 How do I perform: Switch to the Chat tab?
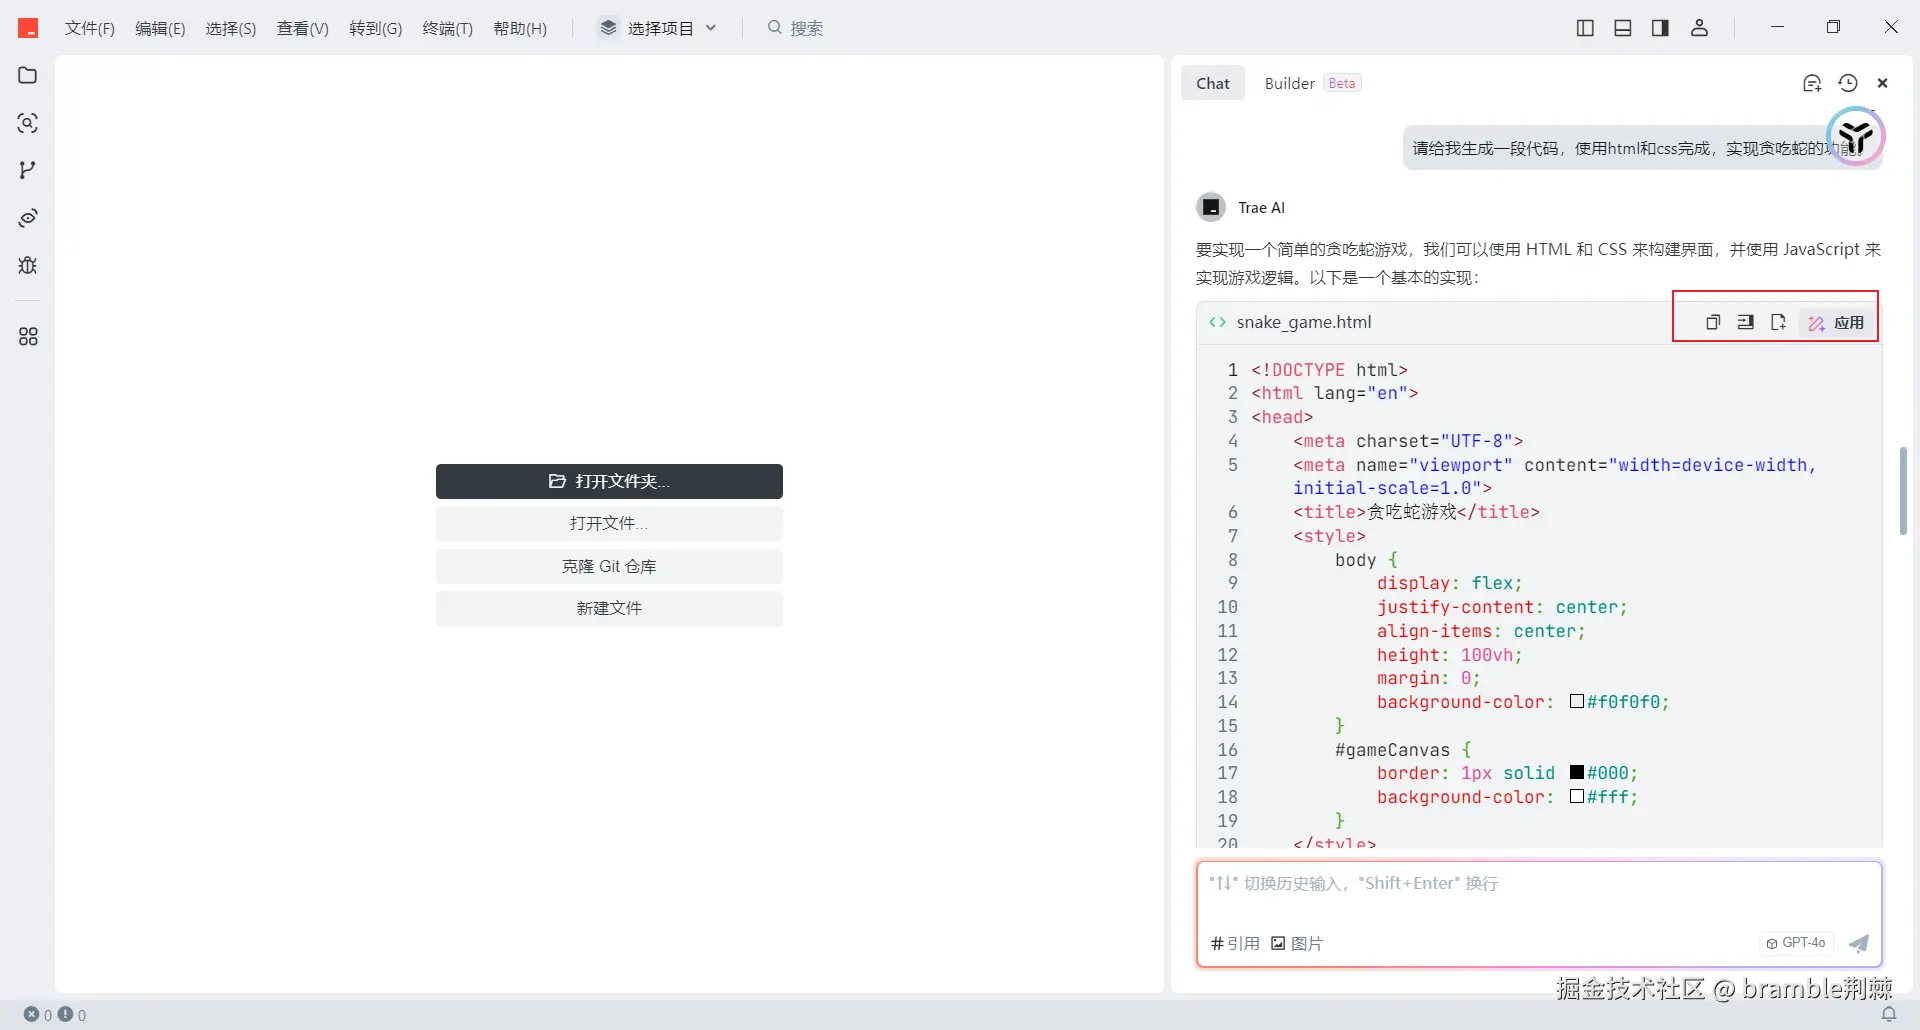(1213, 83)
